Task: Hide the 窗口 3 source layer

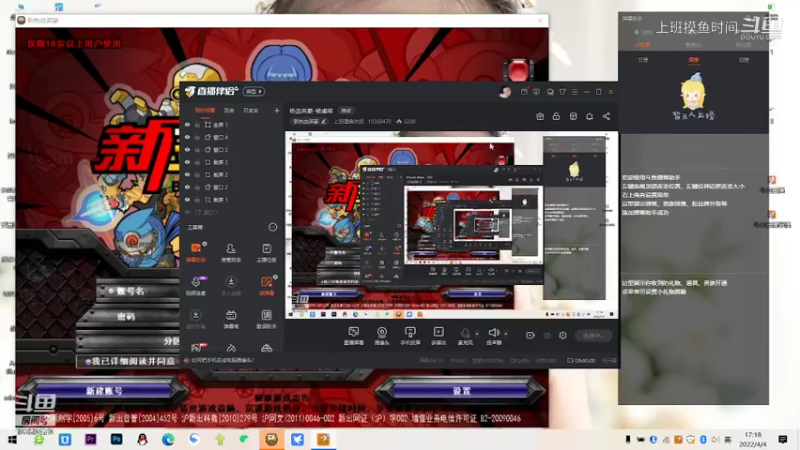Action: click(187, 149)
